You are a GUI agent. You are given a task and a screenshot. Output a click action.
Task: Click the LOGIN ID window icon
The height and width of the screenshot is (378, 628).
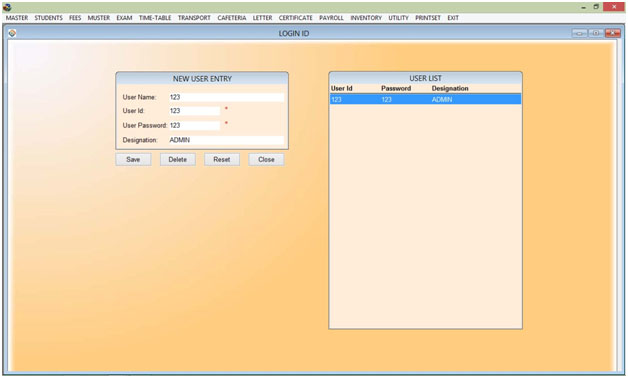[12, 33]
